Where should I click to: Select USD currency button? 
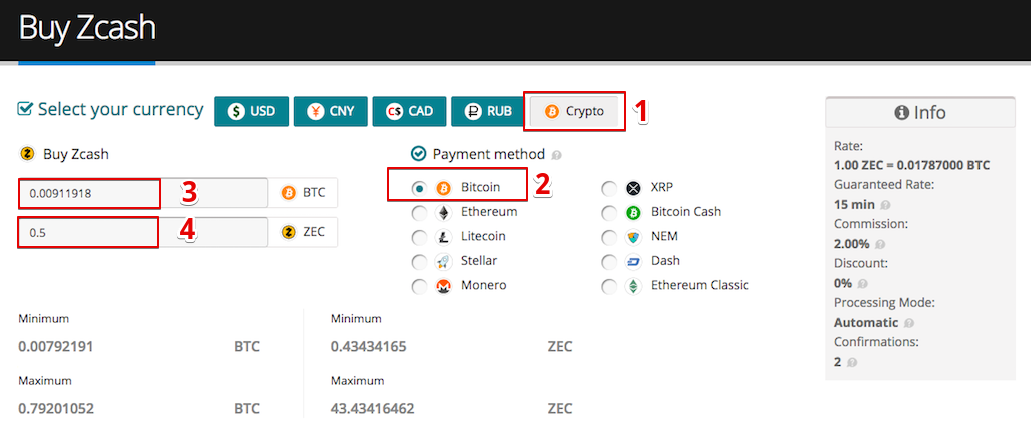[x=251, y=112]
